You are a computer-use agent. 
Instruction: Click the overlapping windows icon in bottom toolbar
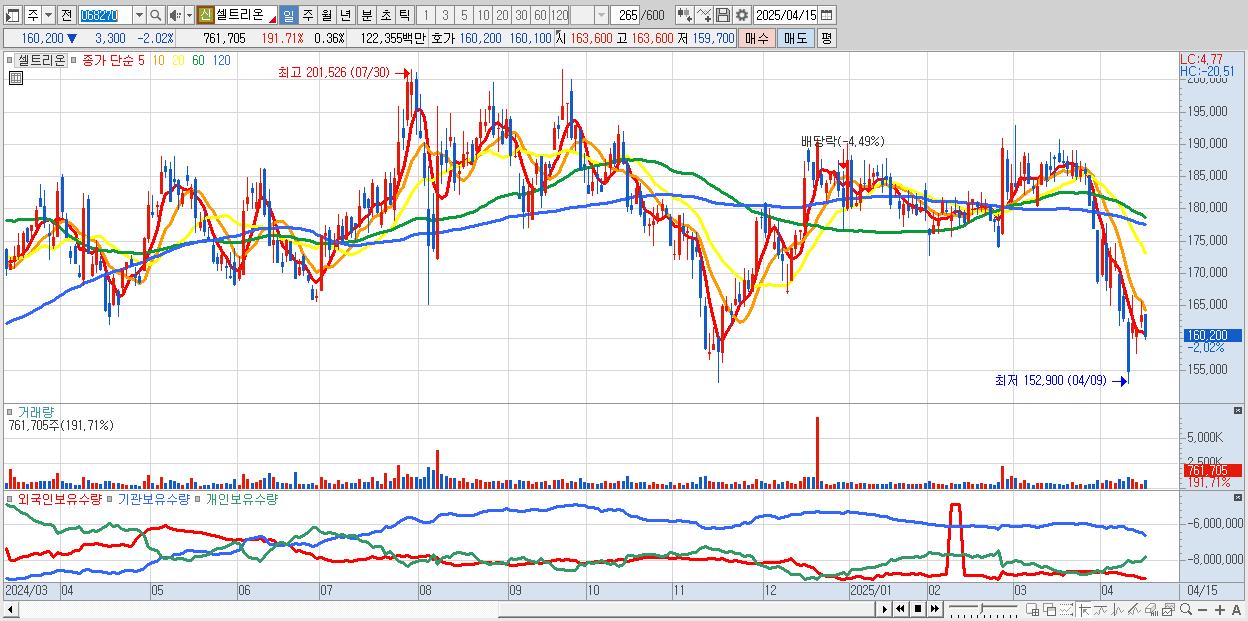click(1050, 610)
